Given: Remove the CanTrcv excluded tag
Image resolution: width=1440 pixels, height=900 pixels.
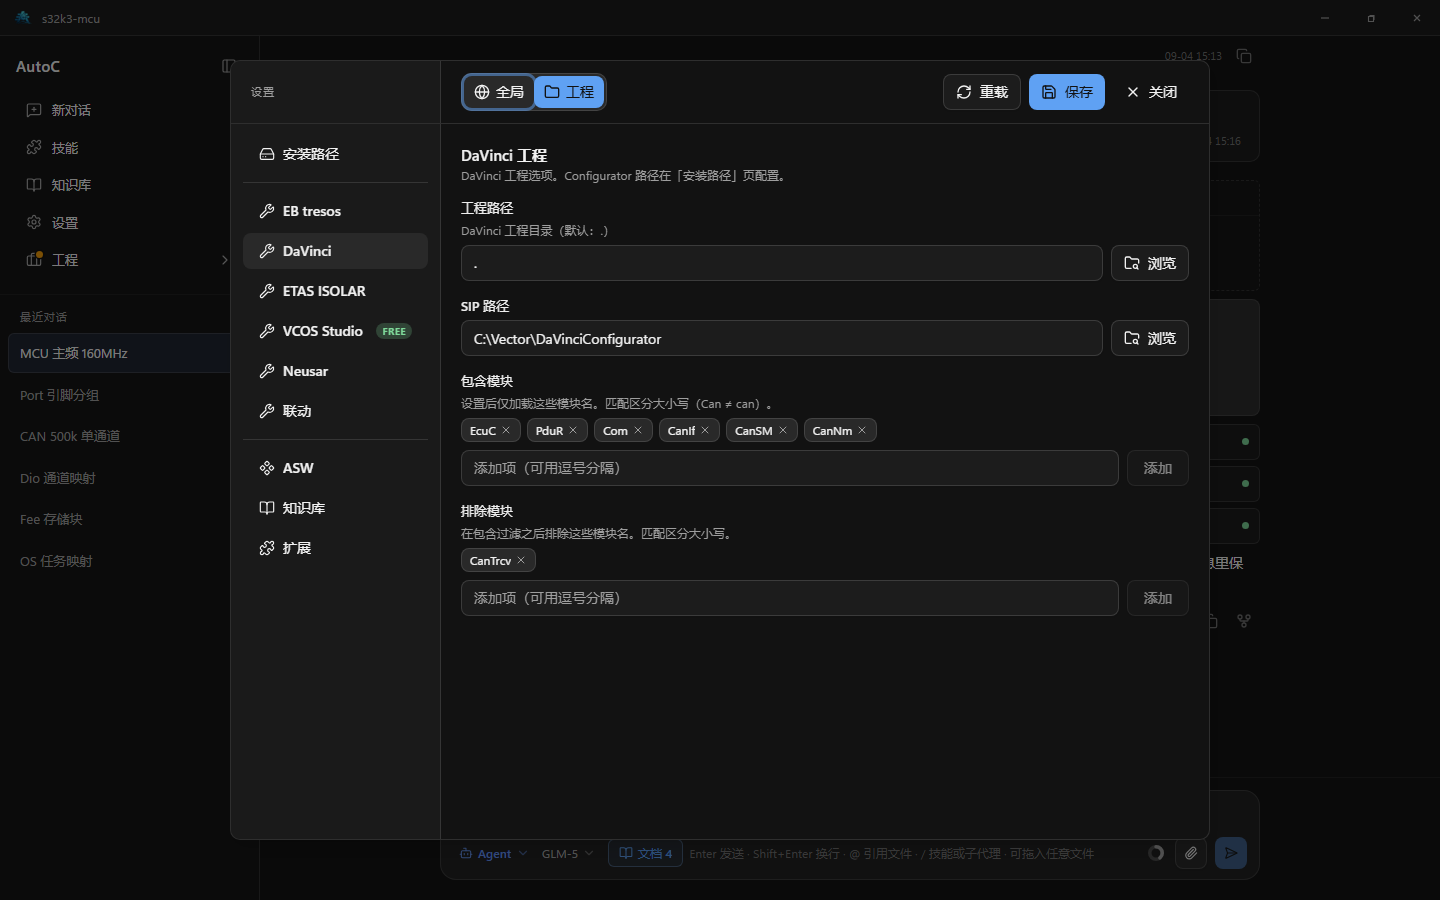Looking at the screenshot, I should click(521, 561).
